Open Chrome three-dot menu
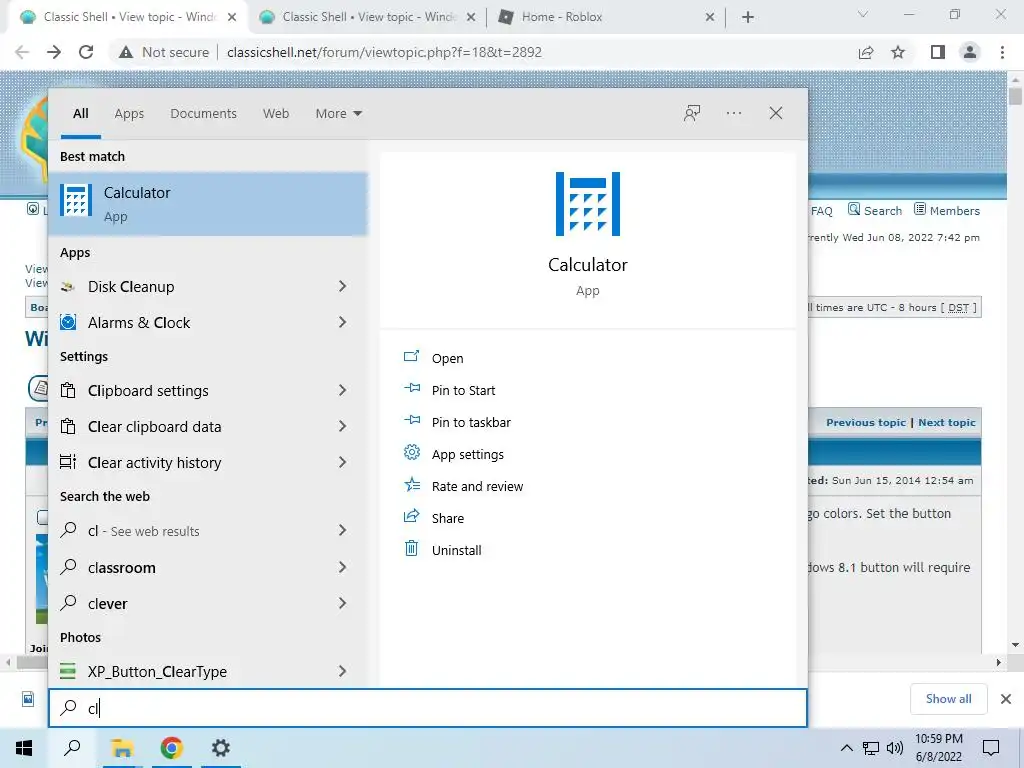The image size is (1024, 768). 1002,52
